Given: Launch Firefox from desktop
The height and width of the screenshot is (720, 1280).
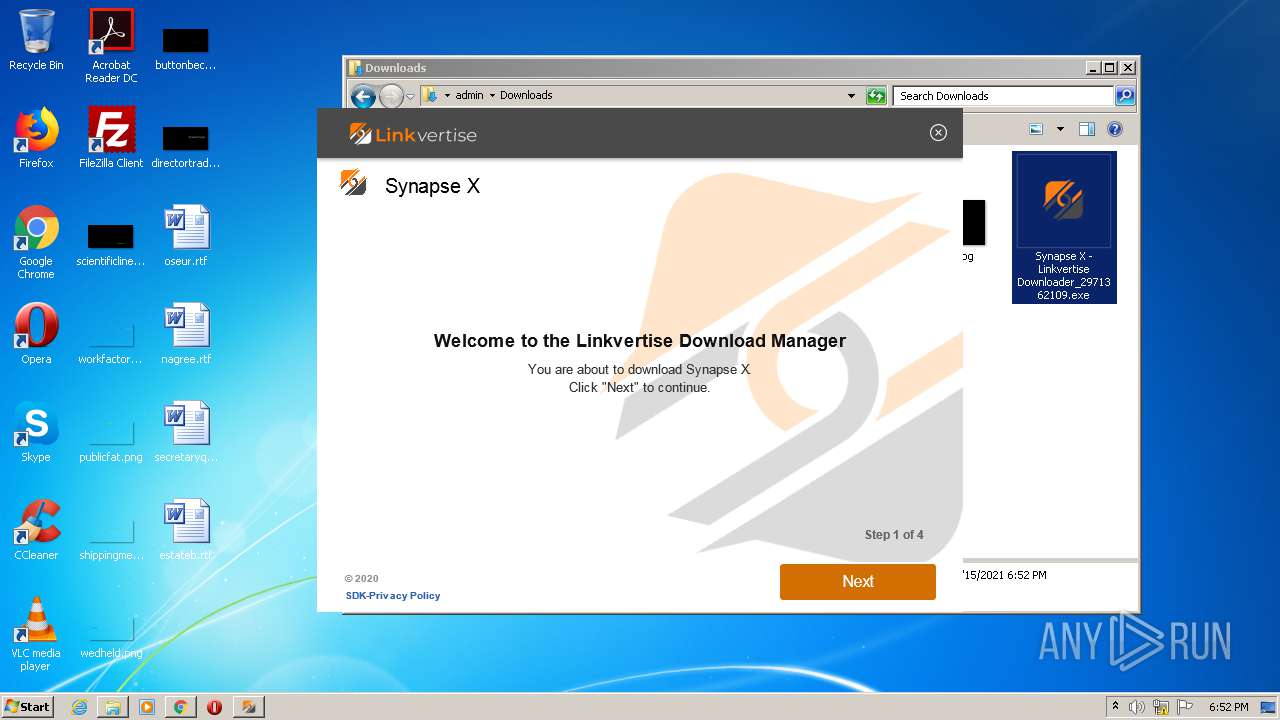Looking at the screenshot, I should coord(36,138).
